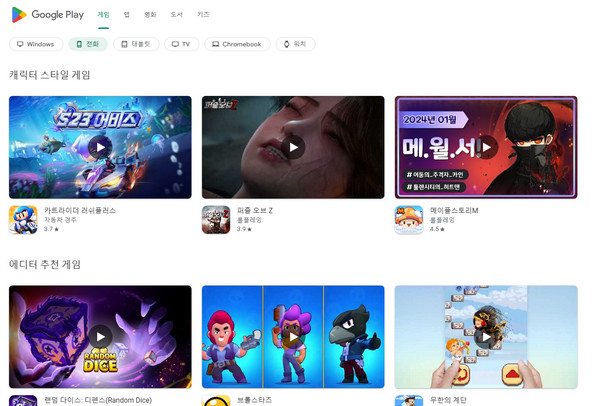This screenshot has width=600, height=406.
Task: Open the 랜덤 다이스: 디펜스(Random Dice) title
Action: [98, 400]
